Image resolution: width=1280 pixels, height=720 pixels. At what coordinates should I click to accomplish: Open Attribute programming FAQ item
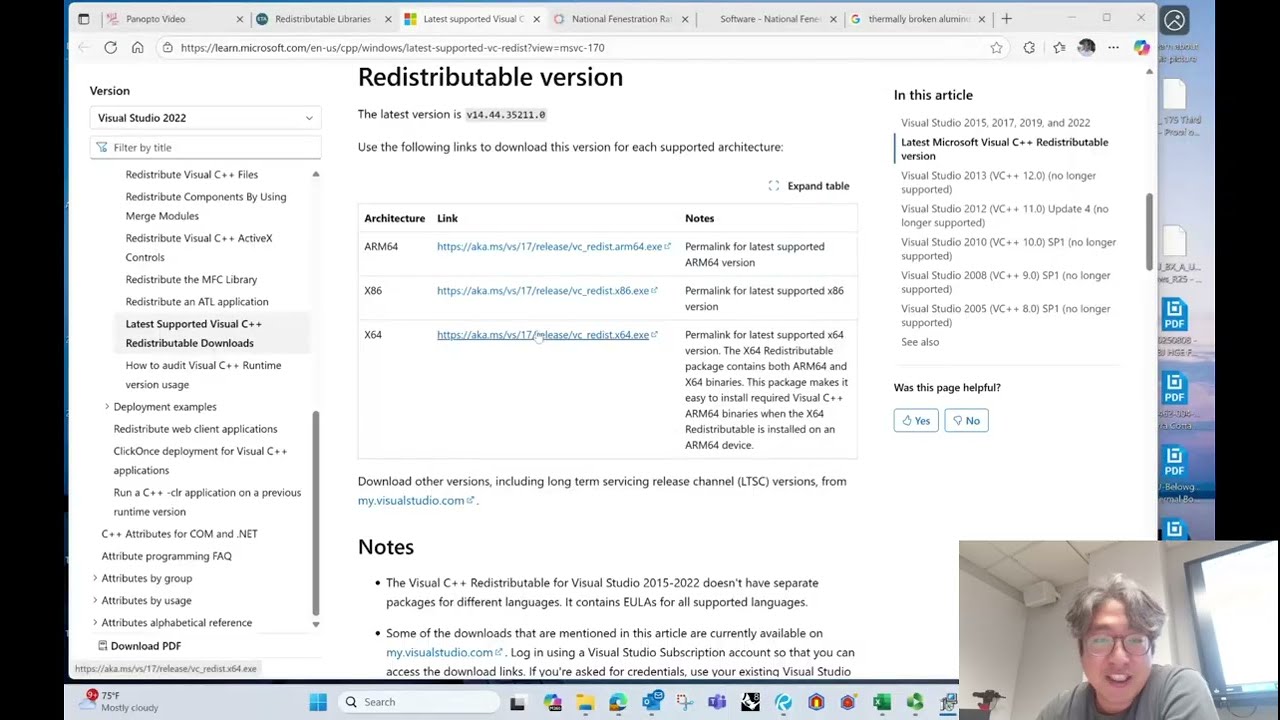(166, 556)
